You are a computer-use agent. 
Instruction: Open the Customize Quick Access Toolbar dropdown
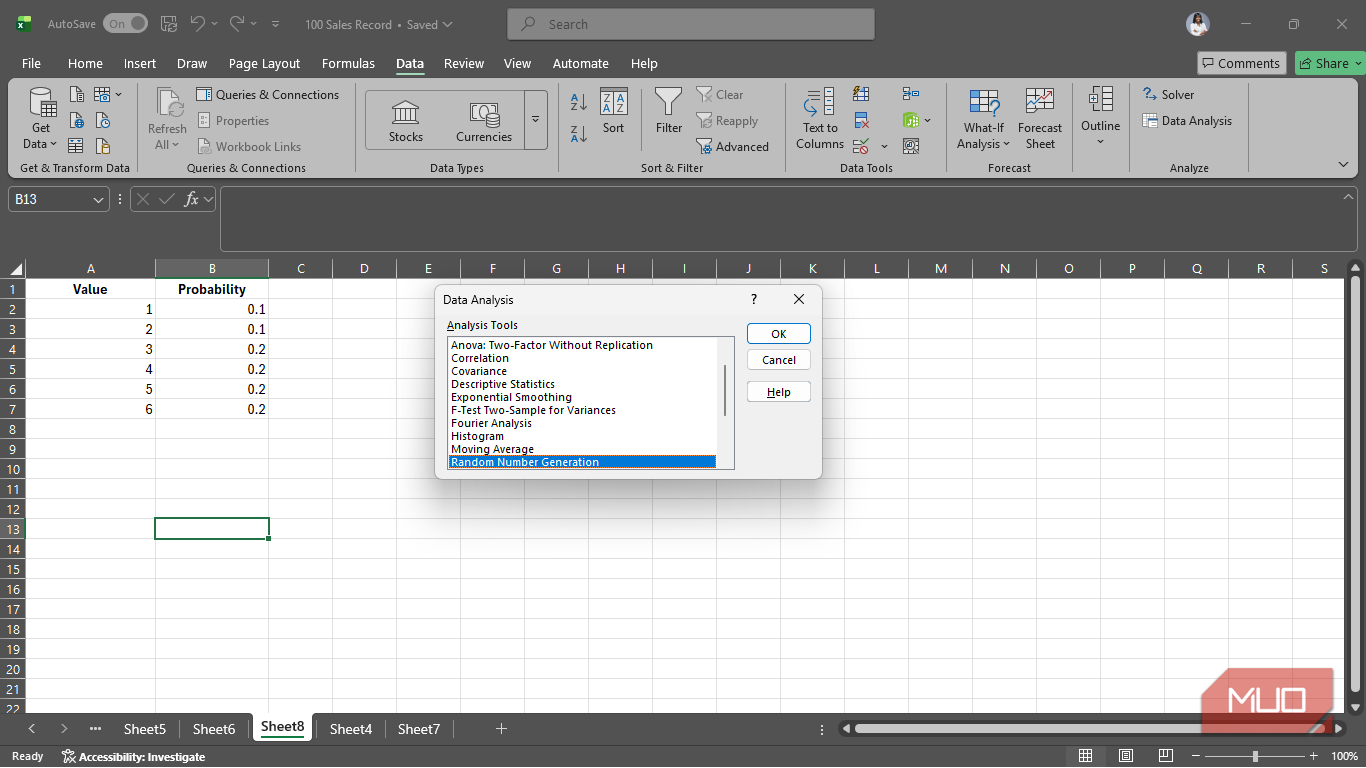point(276,24)
